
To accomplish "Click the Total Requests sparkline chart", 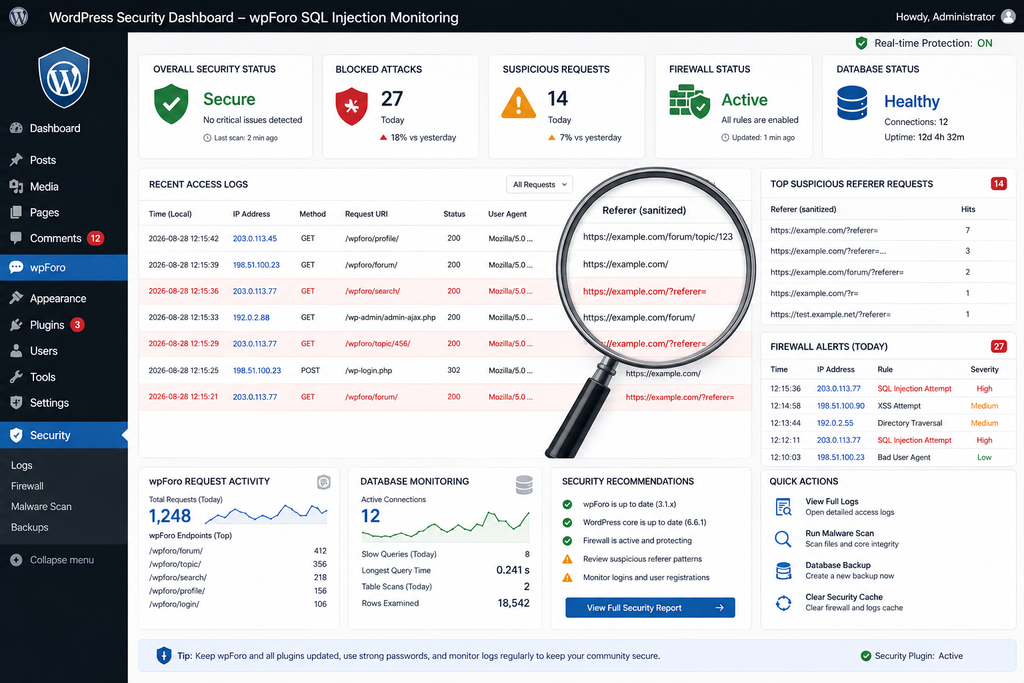I will 266,515.
